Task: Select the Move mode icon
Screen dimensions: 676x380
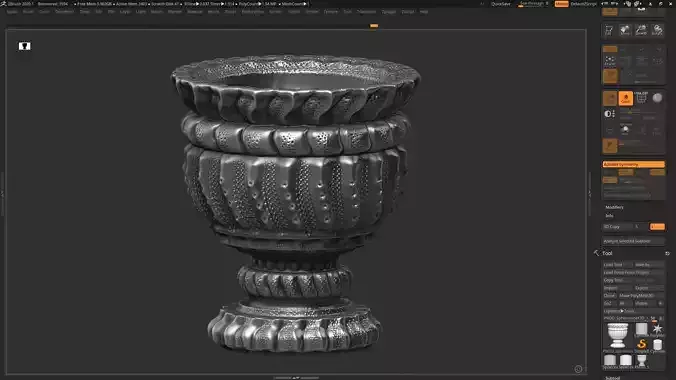Action: click(x=641, y=30)
